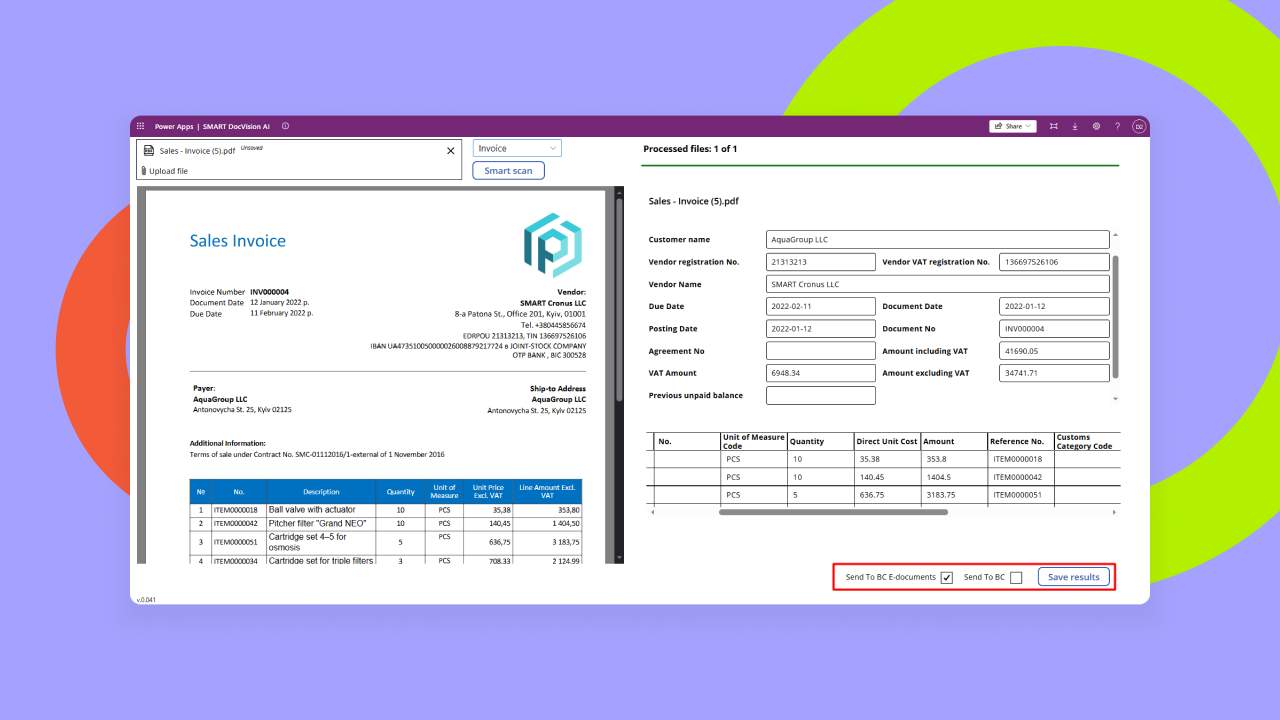
Task: Click the download icon in the header
Action: [1075, 126]
